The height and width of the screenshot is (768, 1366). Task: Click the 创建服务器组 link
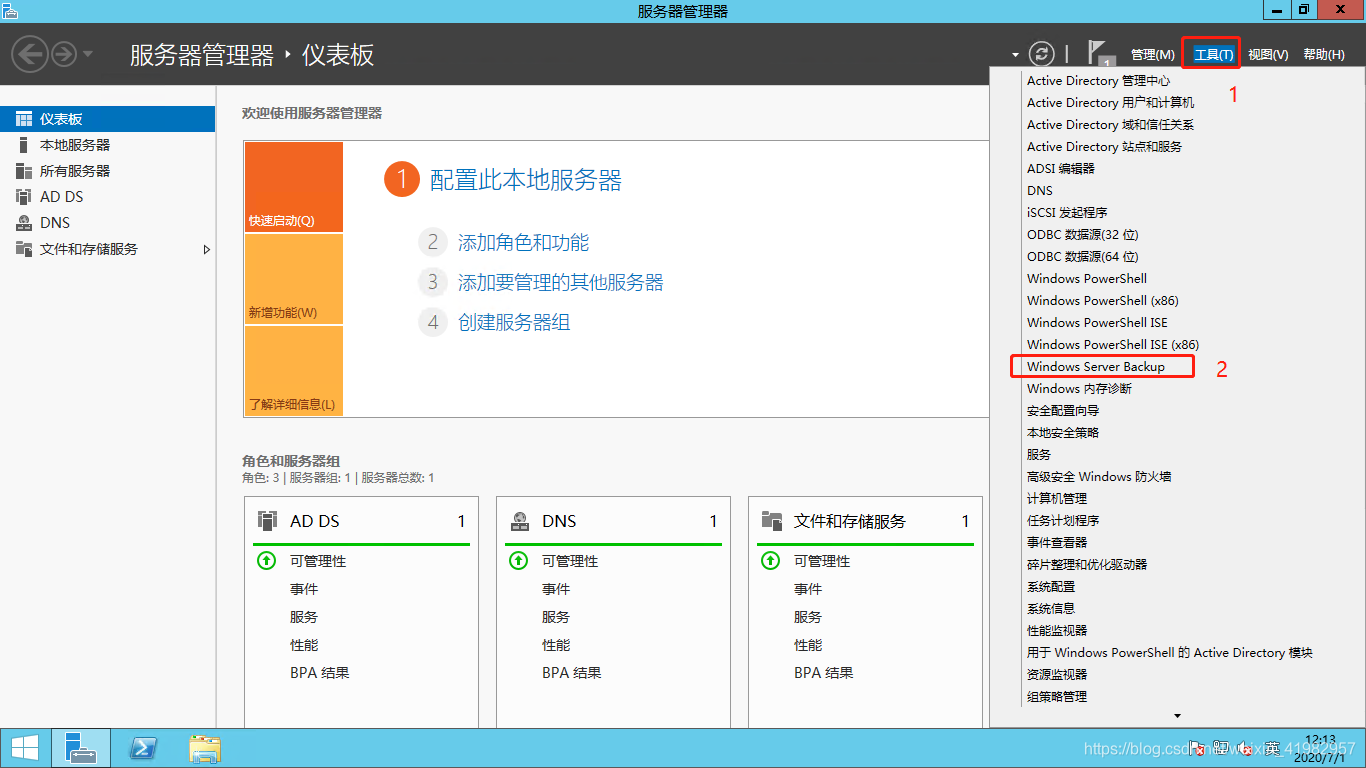tap(514, 322)
